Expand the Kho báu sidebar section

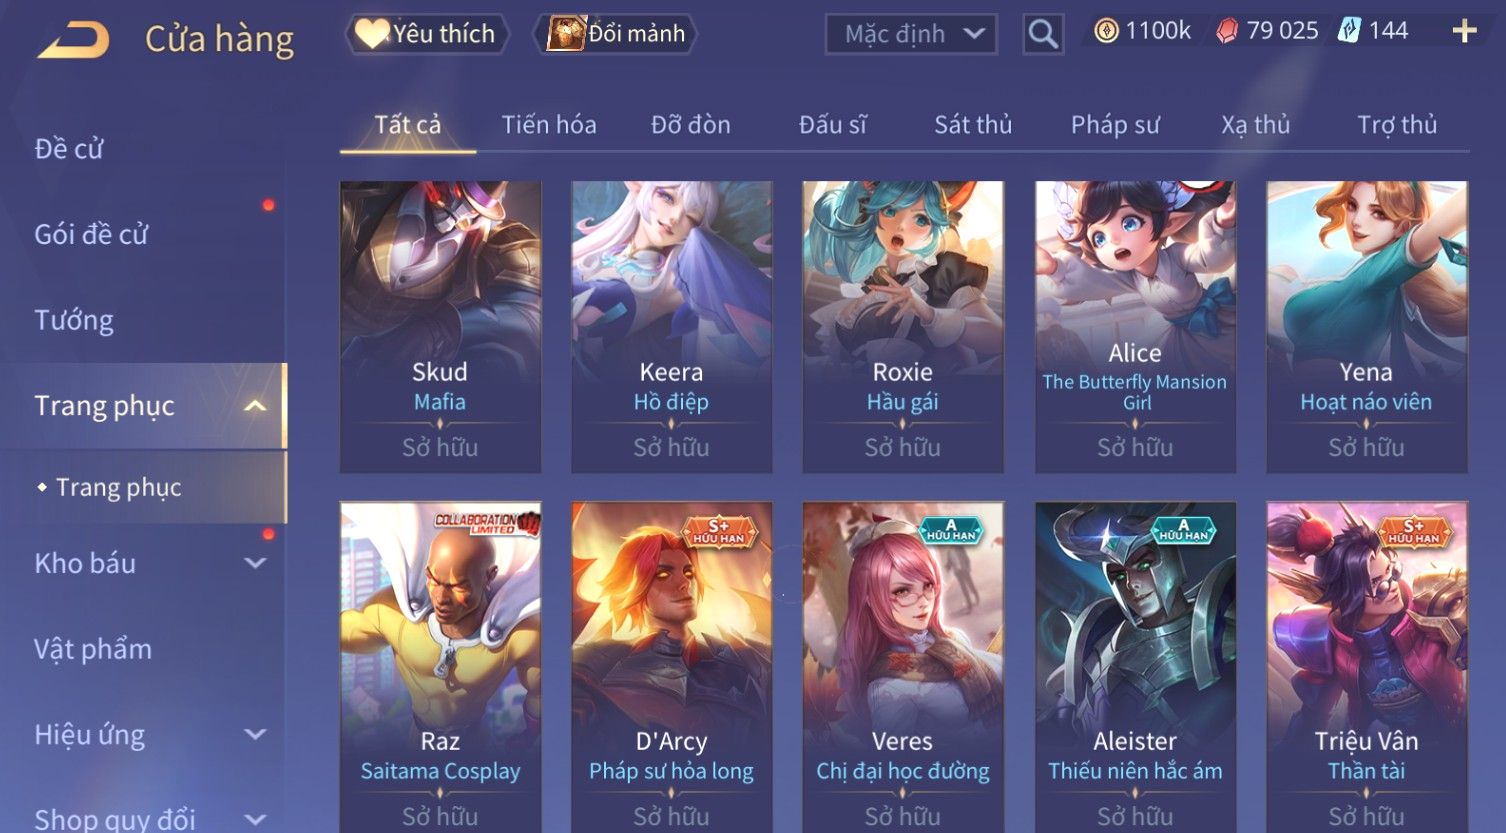[255, 563]
